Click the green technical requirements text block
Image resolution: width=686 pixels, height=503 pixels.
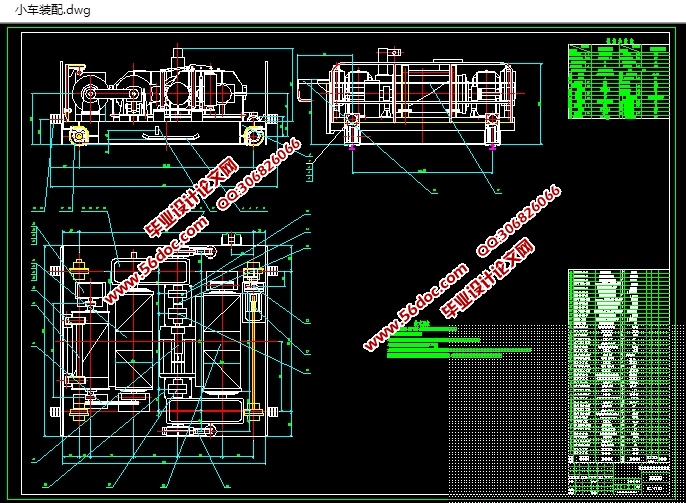[x=458, y=341]
